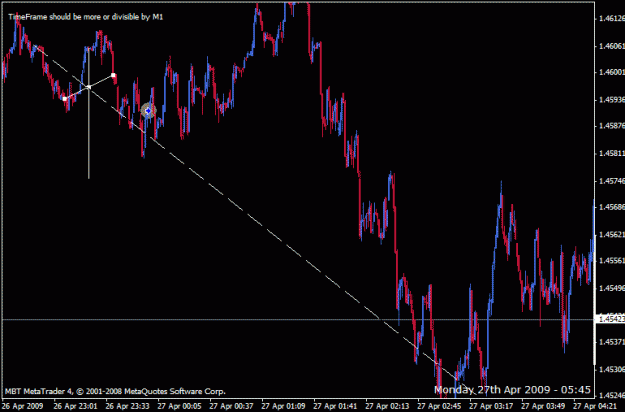
Task: Click the 1.4562 price axis label
Action: (611, 234)
